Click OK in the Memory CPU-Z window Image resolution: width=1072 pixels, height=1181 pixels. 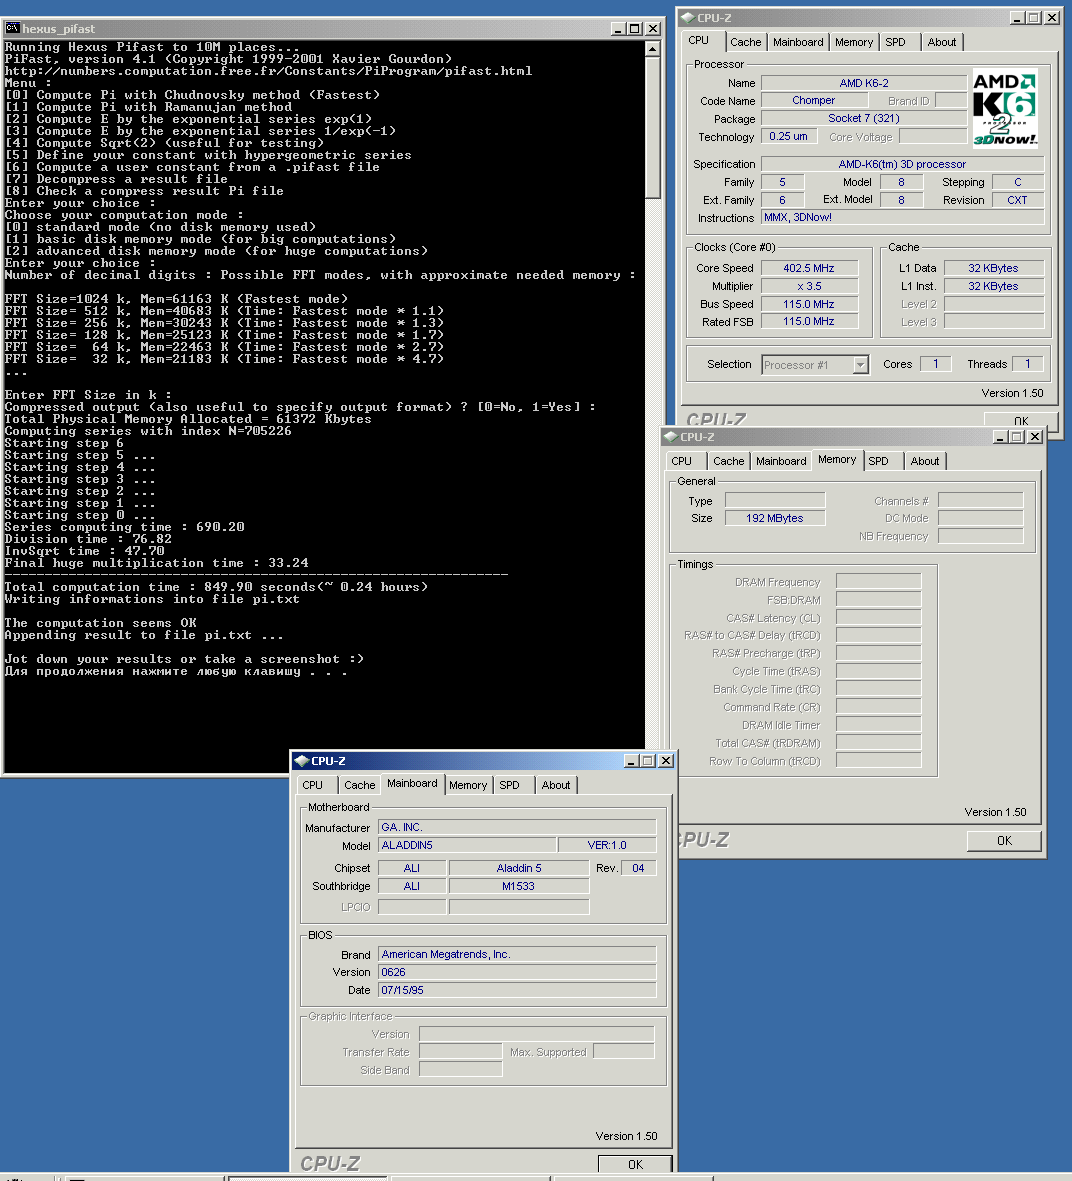click(x=1004, y=841)
